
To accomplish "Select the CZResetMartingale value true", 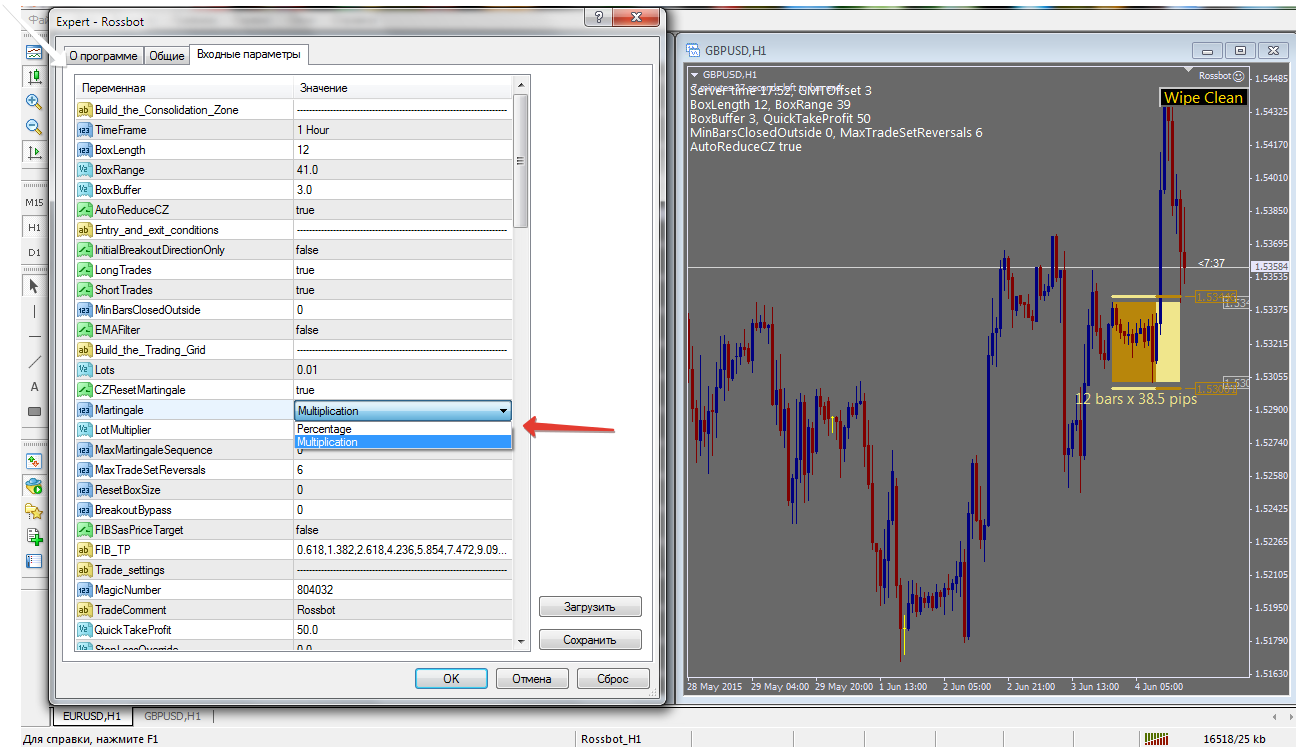I will click(403, 390).
